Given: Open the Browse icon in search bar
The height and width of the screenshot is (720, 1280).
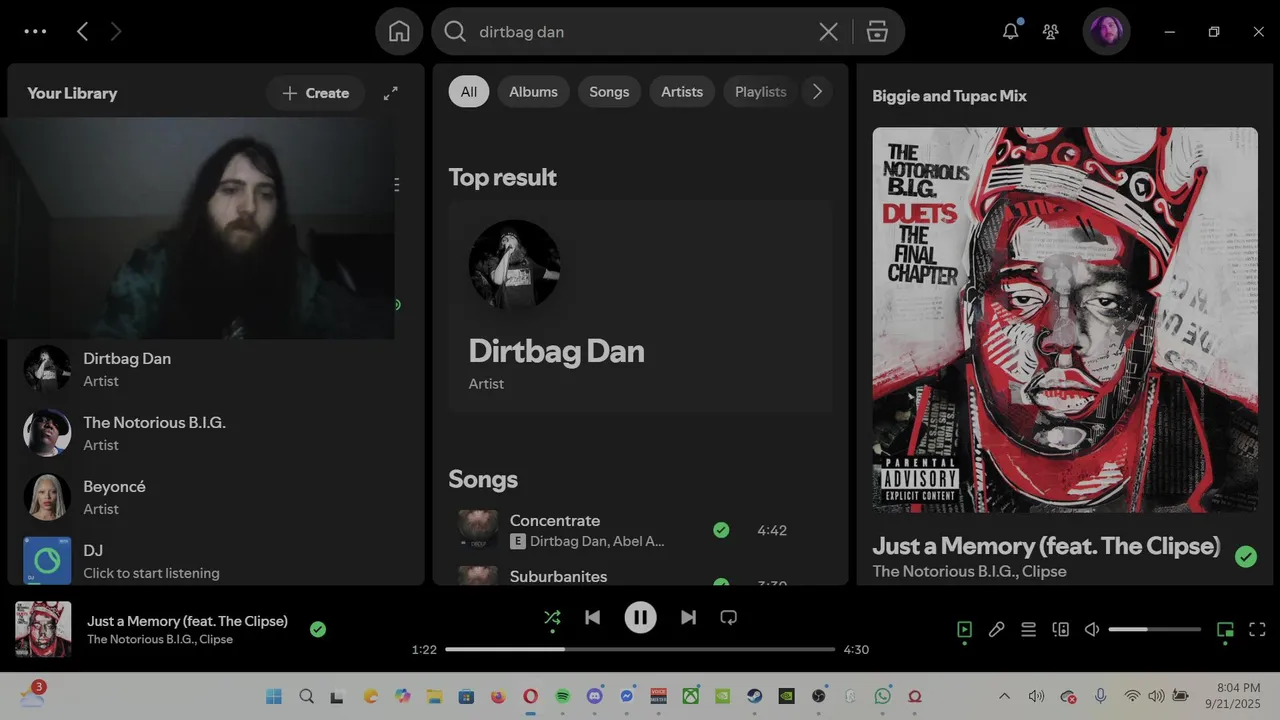Looking at the screenshot, I should 877,32.
